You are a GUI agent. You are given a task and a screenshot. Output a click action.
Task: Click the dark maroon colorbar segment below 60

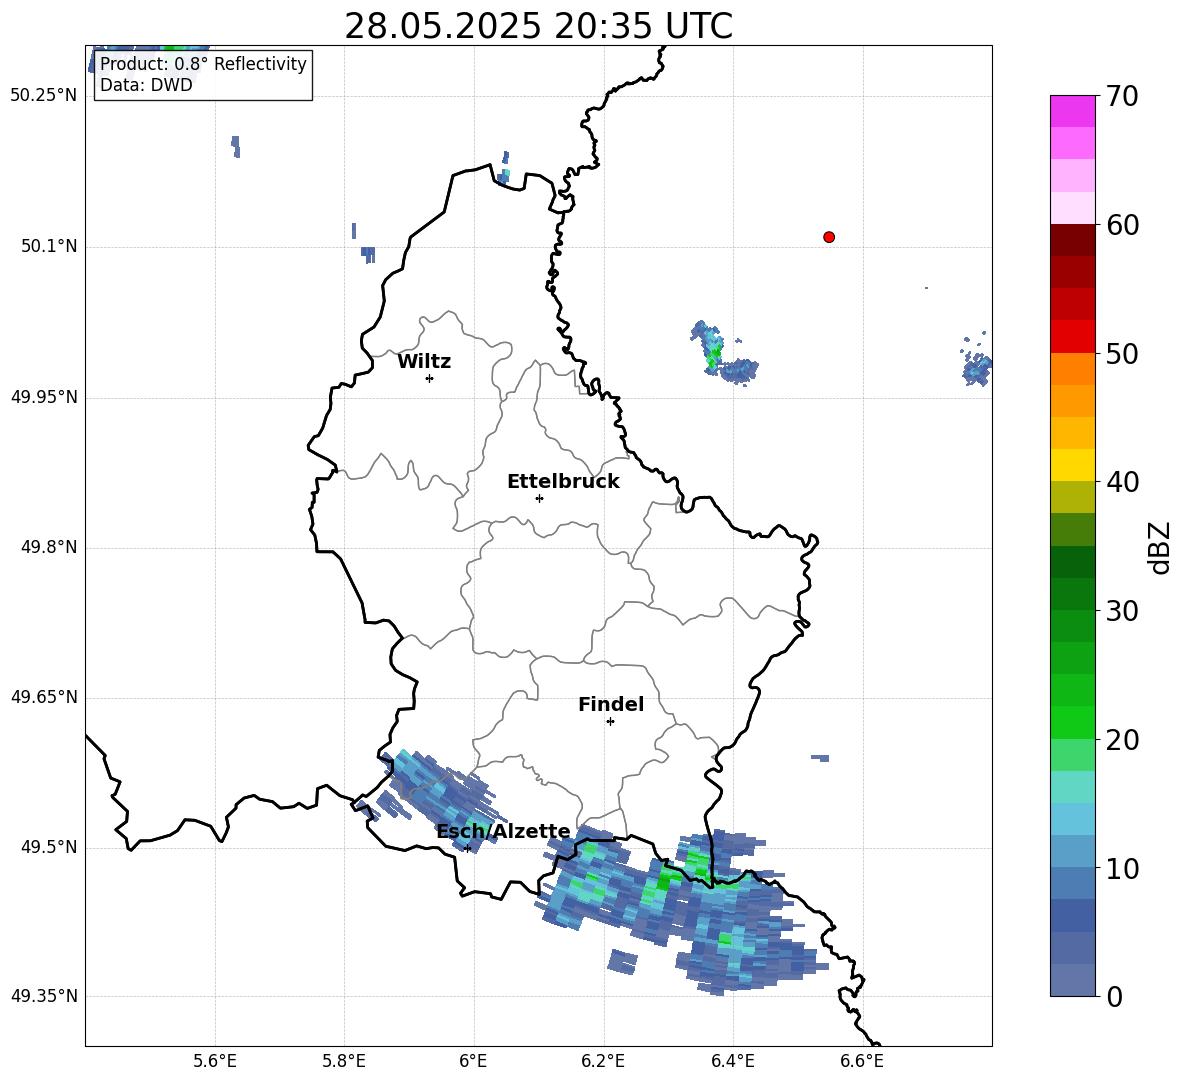click(1072, 240)
